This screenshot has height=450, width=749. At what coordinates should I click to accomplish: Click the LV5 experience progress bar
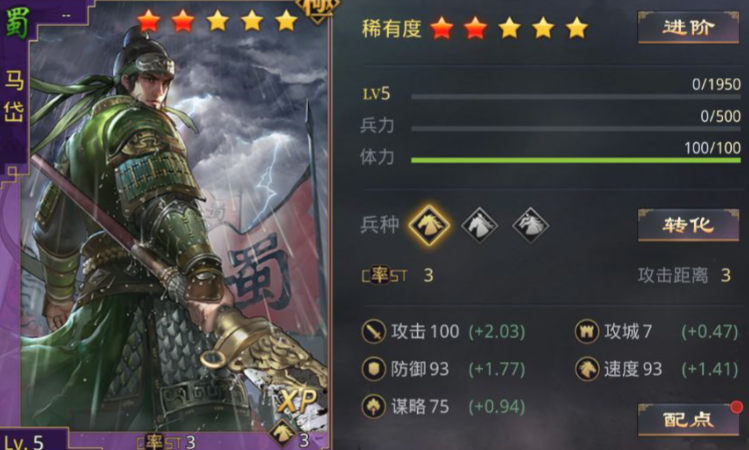coord(576,96)
